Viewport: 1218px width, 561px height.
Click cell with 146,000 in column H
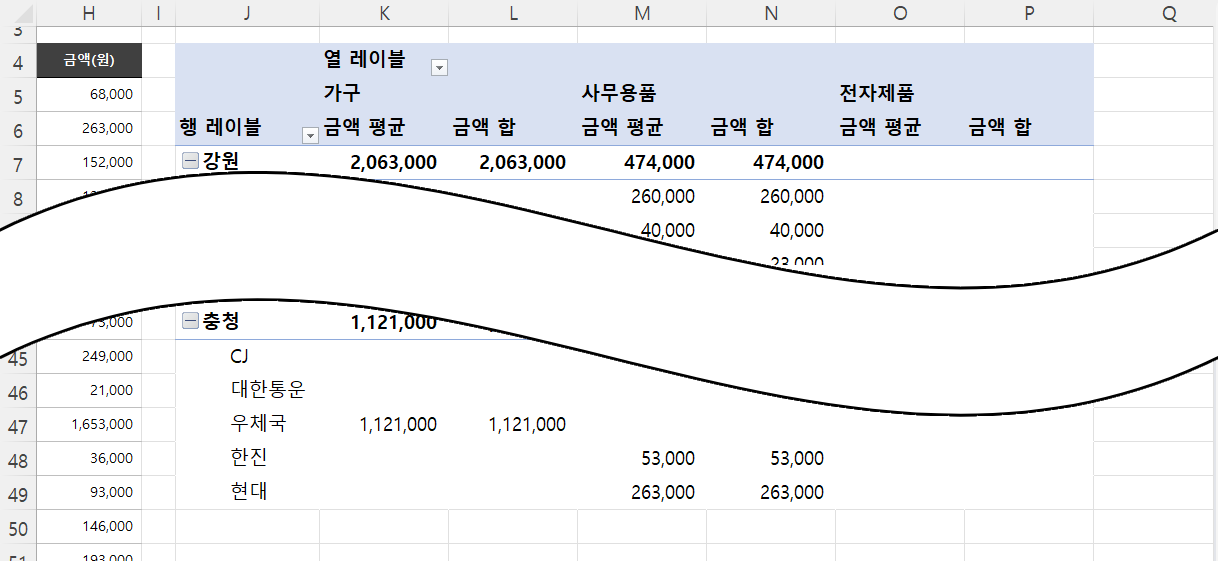click(x=89, y=526)
